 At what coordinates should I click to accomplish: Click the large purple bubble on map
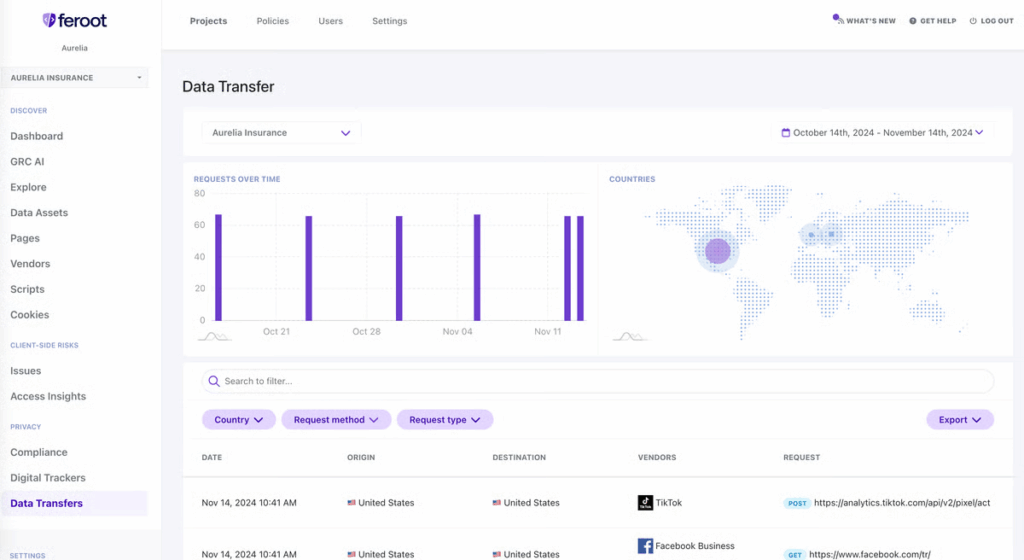click(717, 251)
